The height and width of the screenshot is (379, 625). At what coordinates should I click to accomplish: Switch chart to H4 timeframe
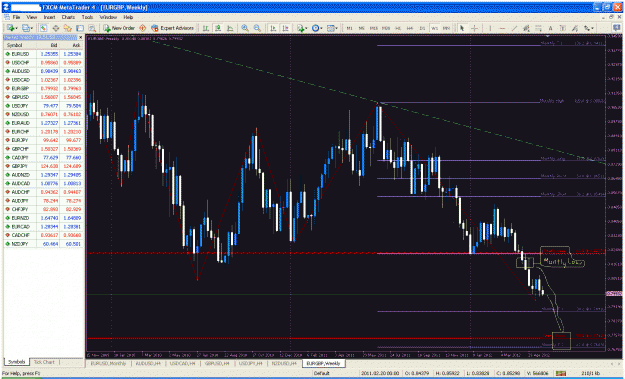[410, 28]
